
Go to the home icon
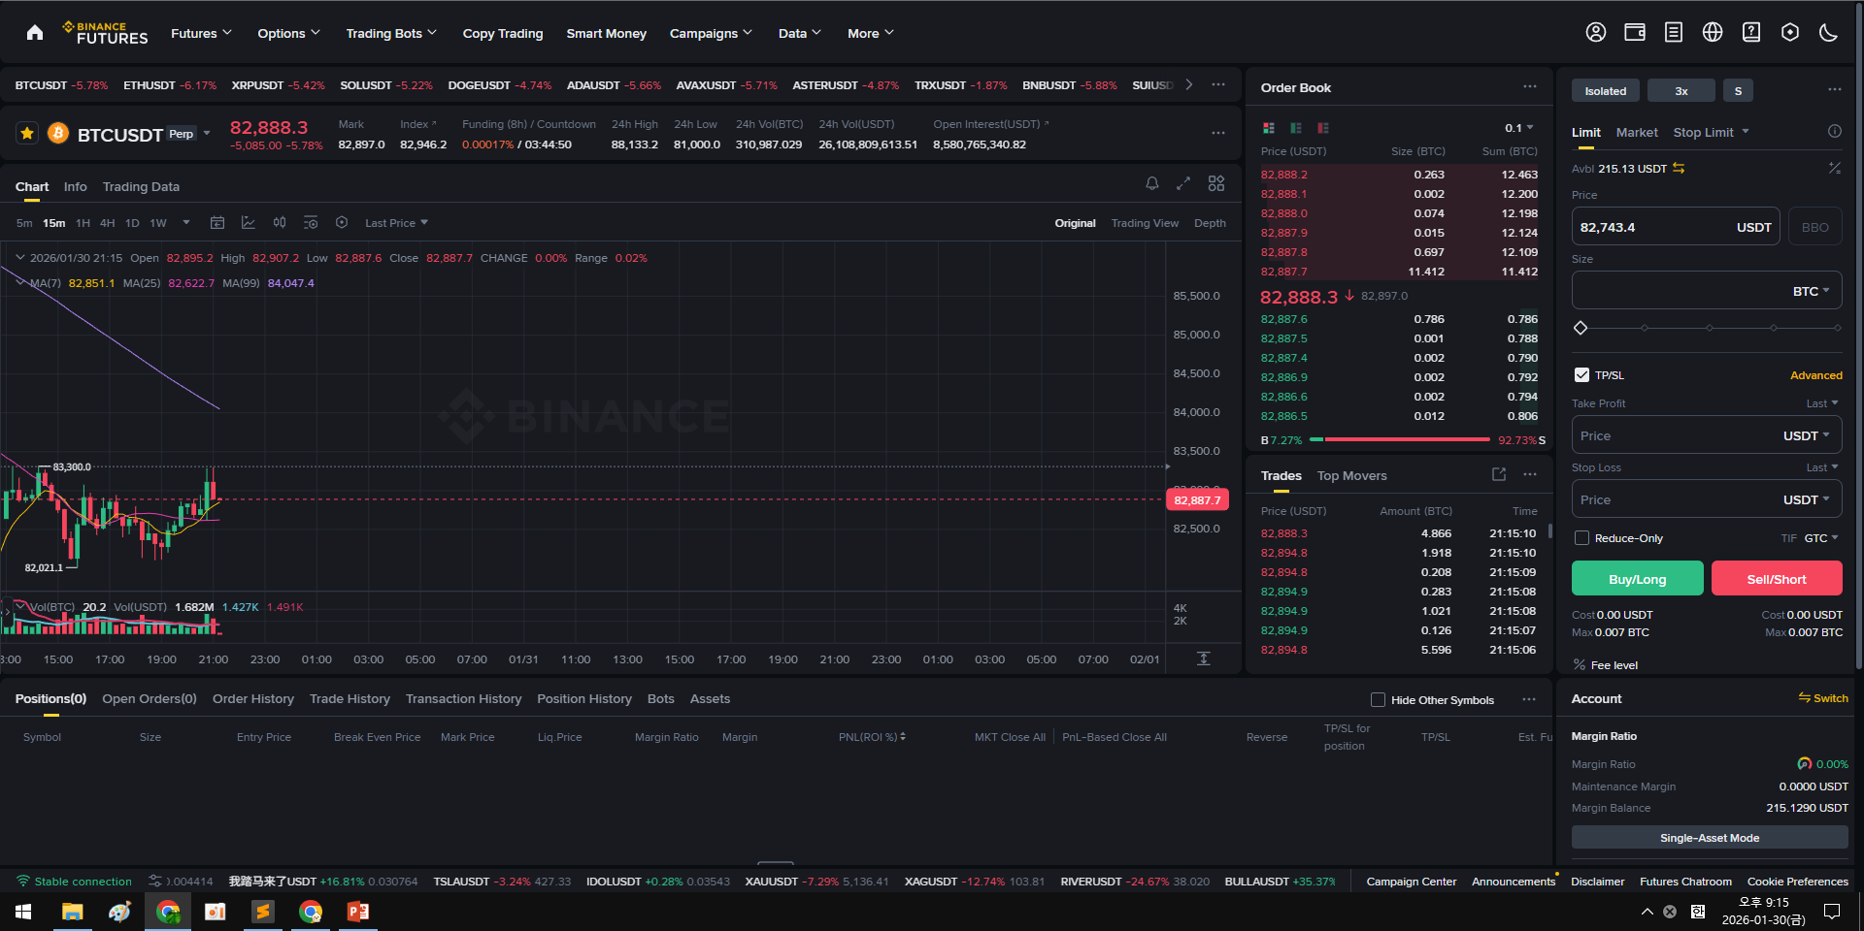tap(35, 33)
